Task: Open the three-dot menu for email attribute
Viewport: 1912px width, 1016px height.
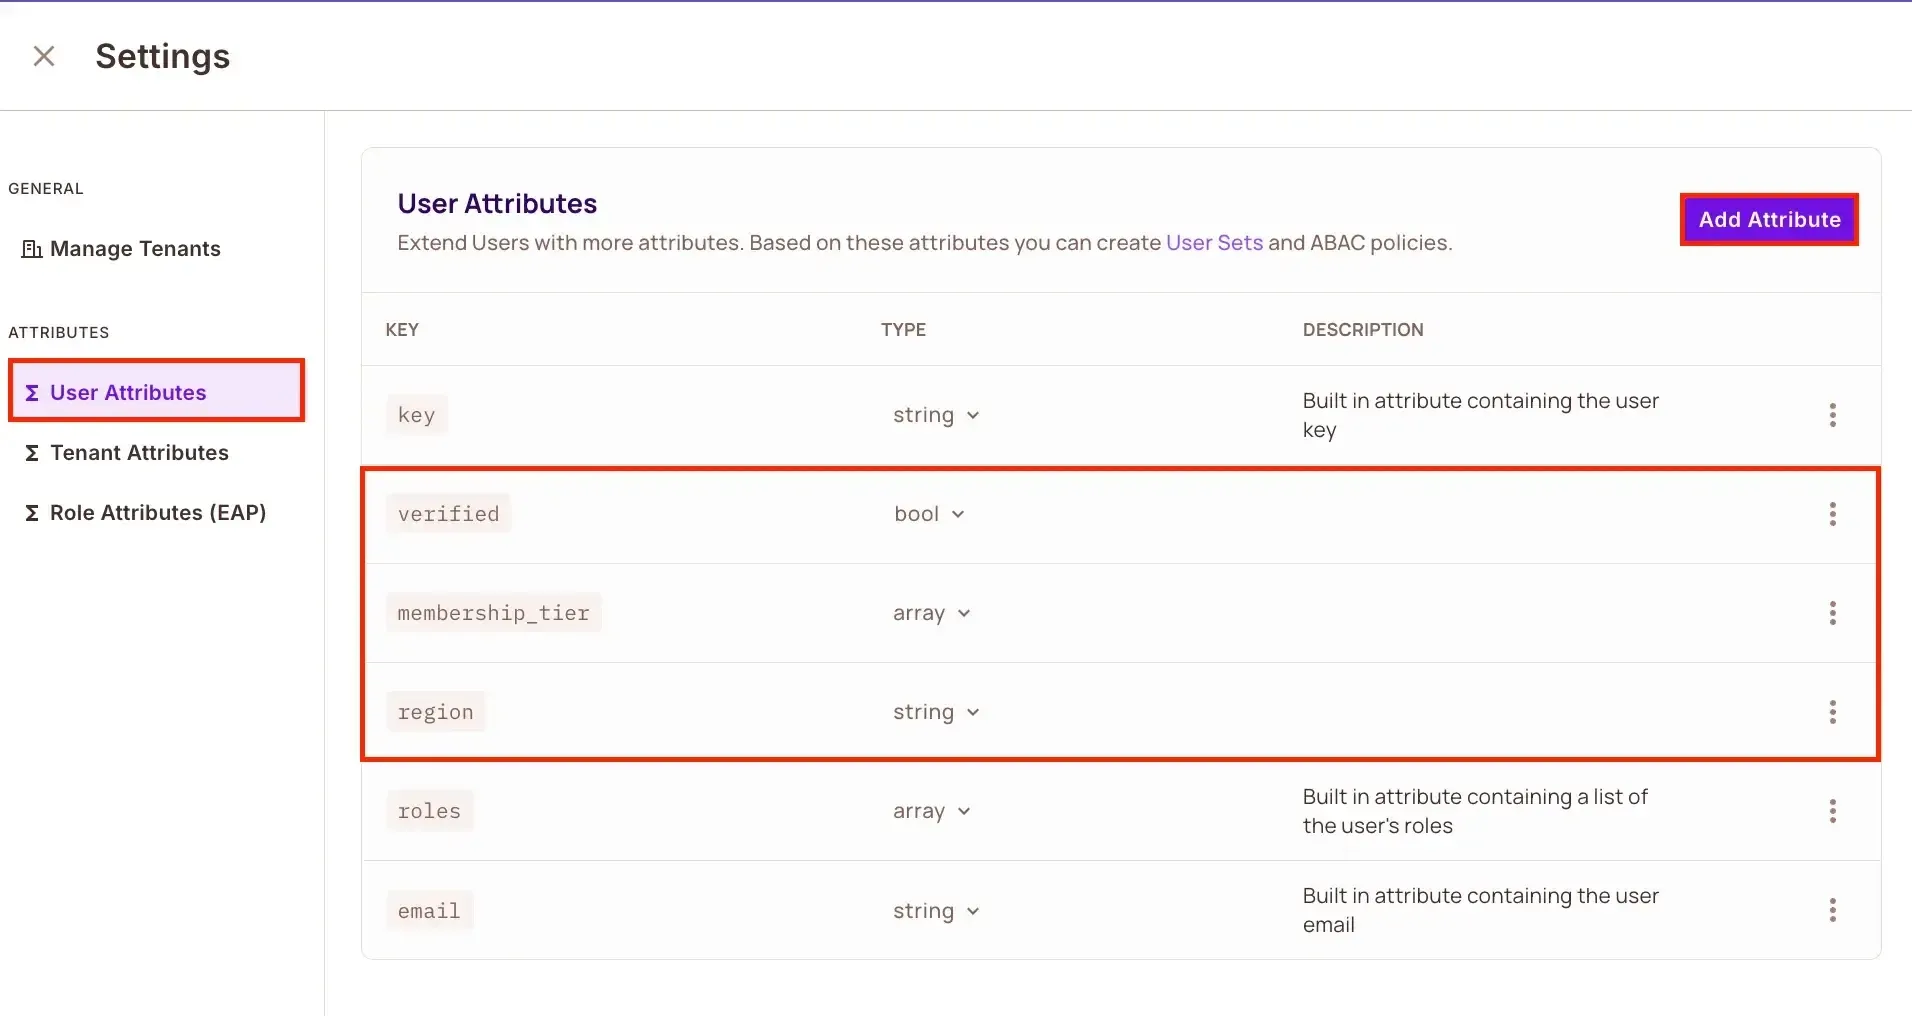Action: (1832, 910)
